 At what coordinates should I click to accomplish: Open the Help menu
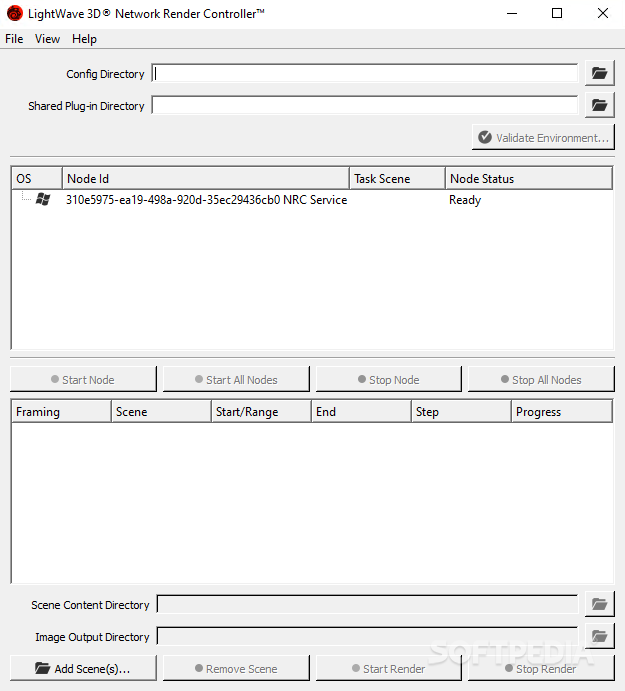84,39
